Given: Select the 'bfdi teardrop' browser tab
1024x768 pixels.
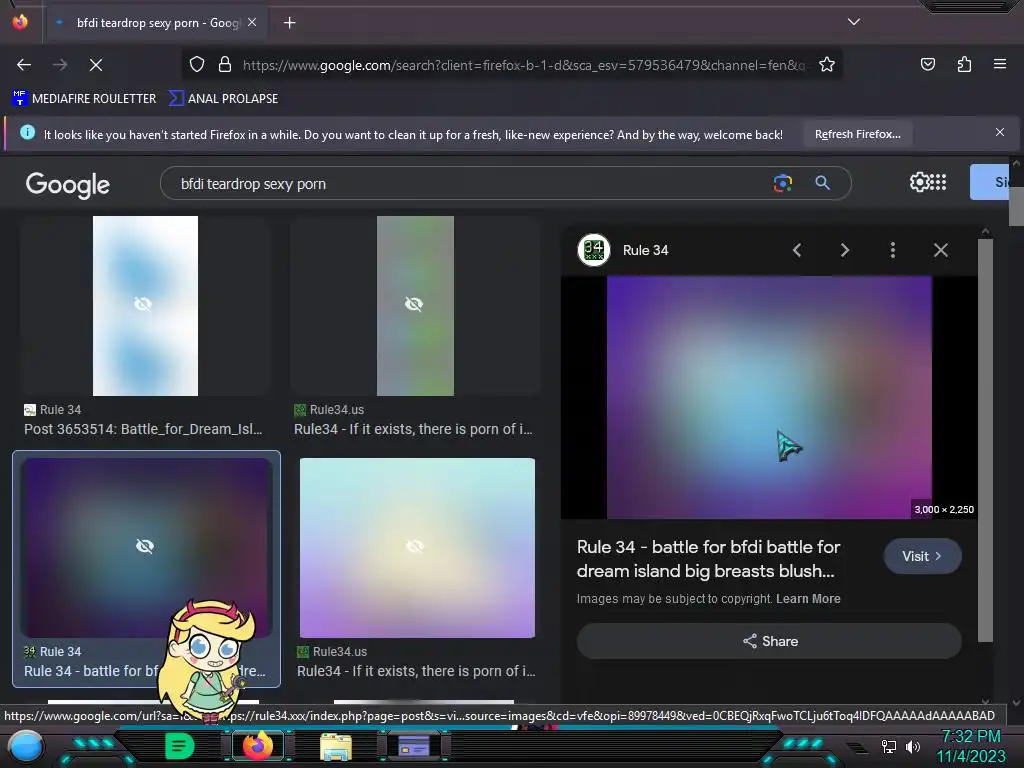Looking at the screenshot, I should pyautogui.click(x=155, y=23).
